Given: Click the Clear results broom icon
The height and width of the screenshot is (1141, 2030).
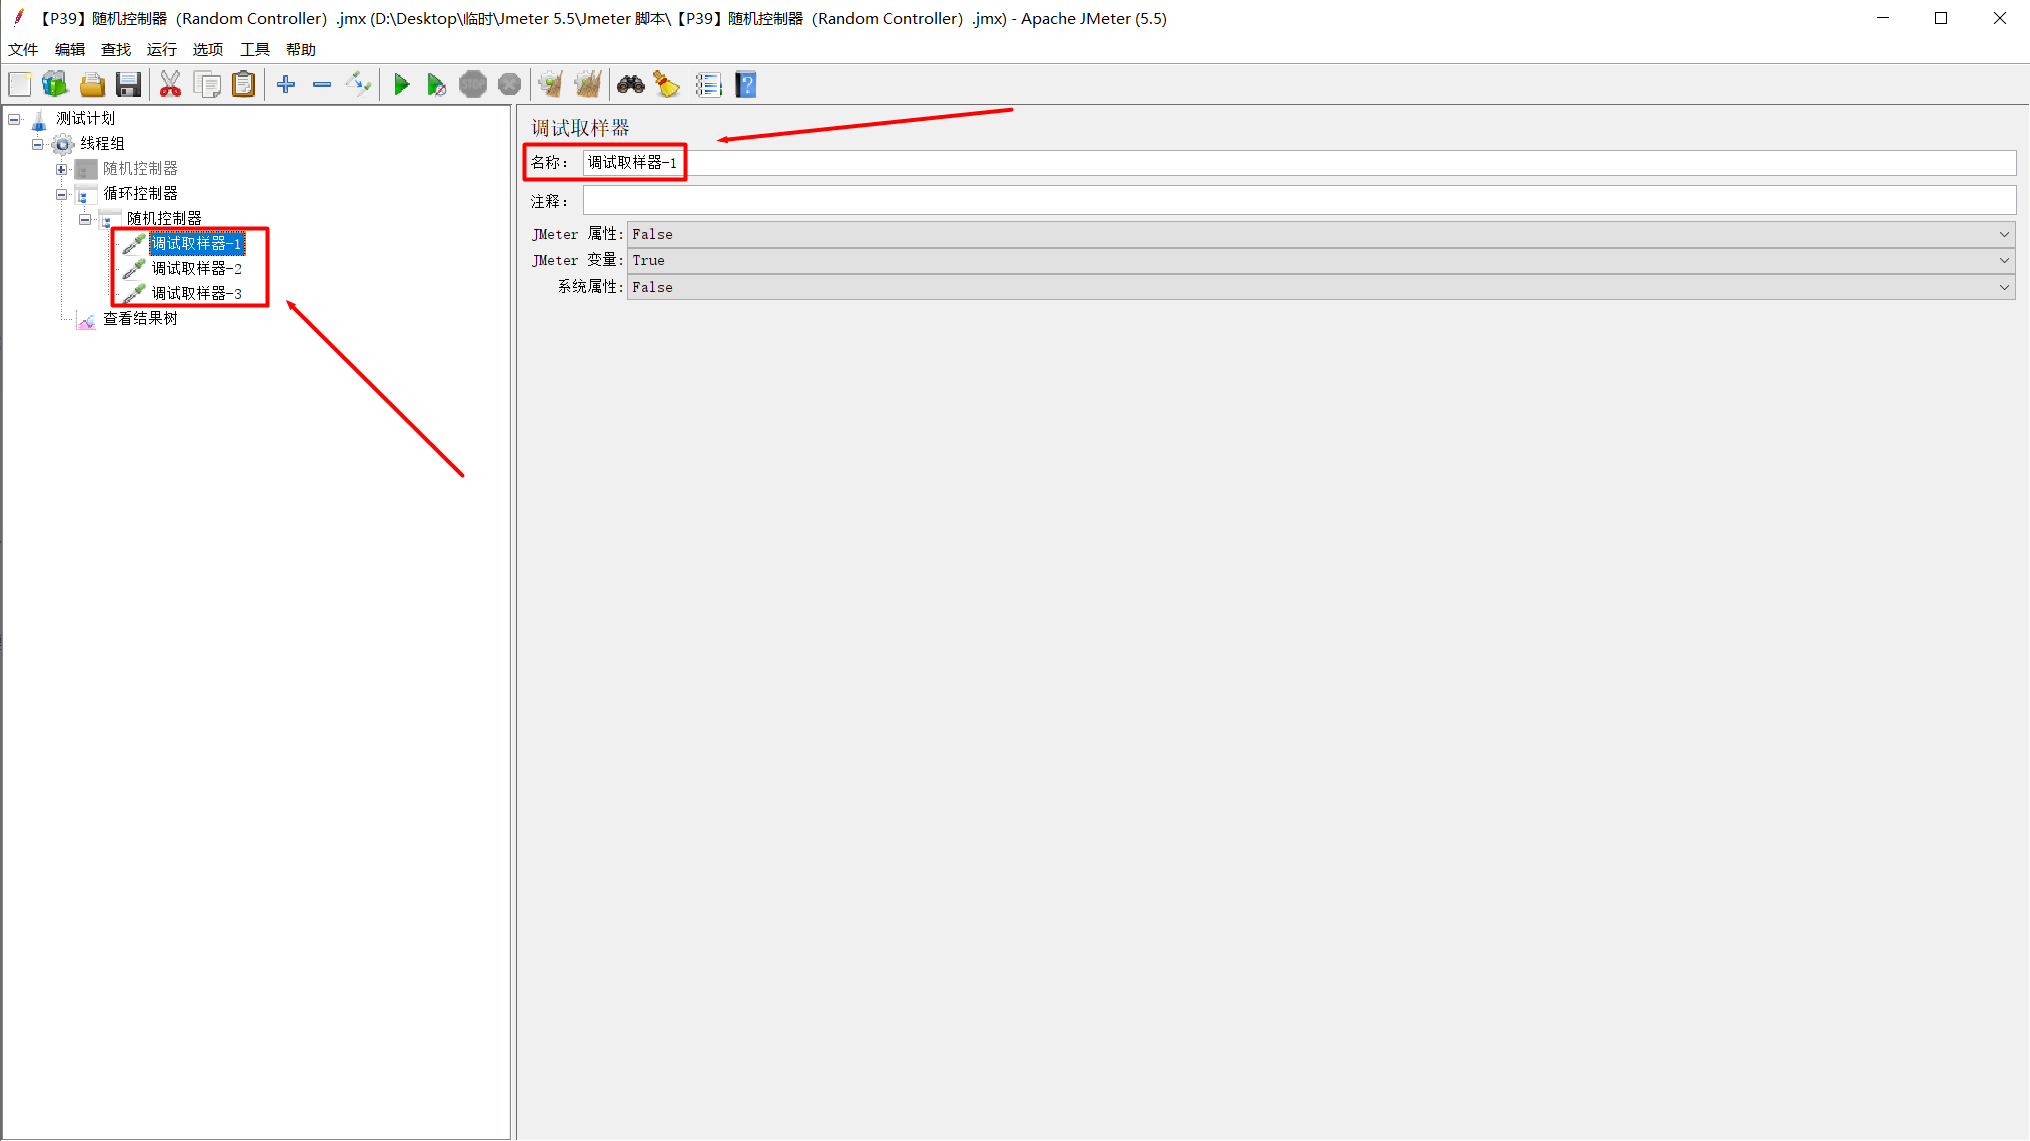Looking at the screenshot, I should [x=551, y=85].
